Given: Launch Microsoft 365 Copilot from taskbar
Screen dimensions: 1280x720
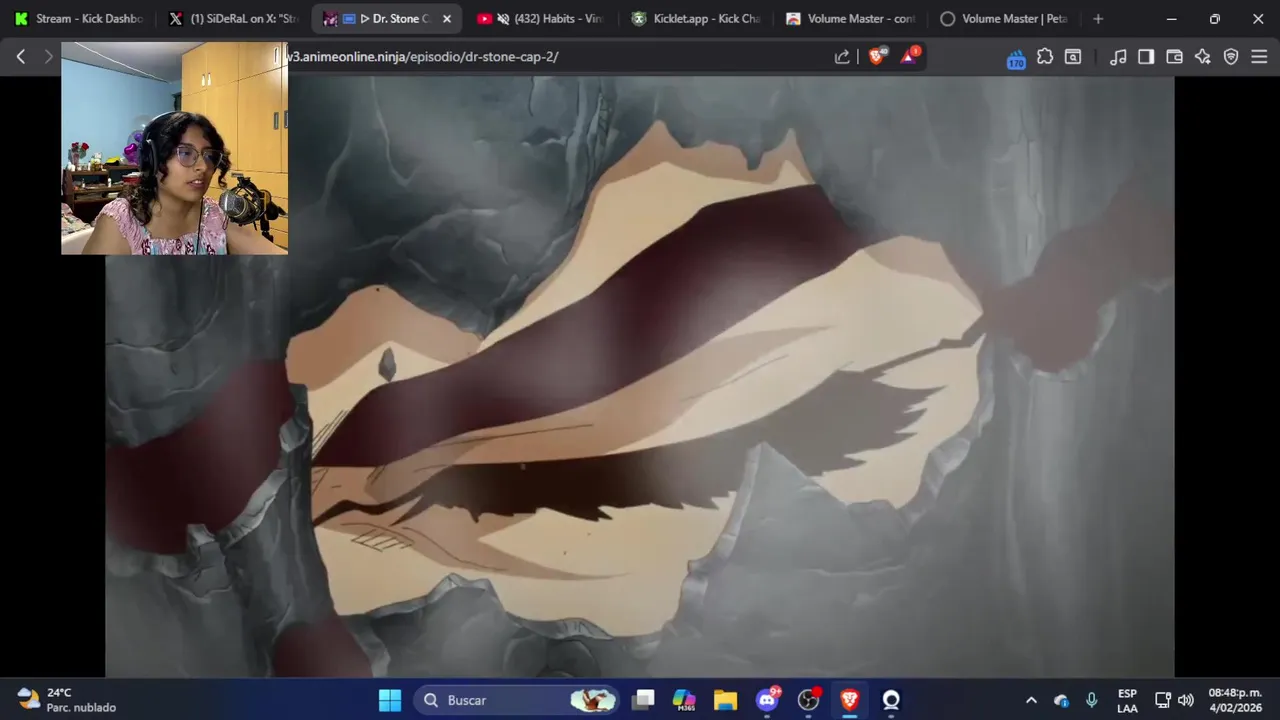Looking at the screenshot, I should 684,700.
